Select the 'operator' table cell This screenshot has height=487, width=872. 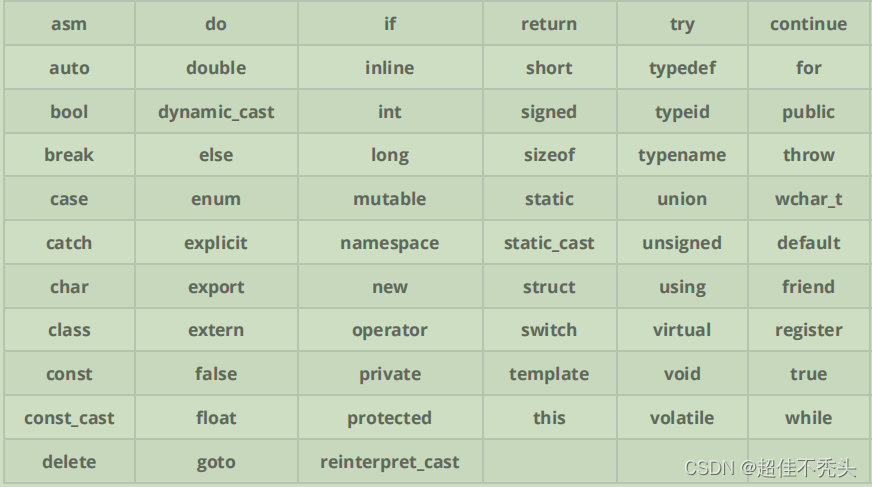[390, 330]
